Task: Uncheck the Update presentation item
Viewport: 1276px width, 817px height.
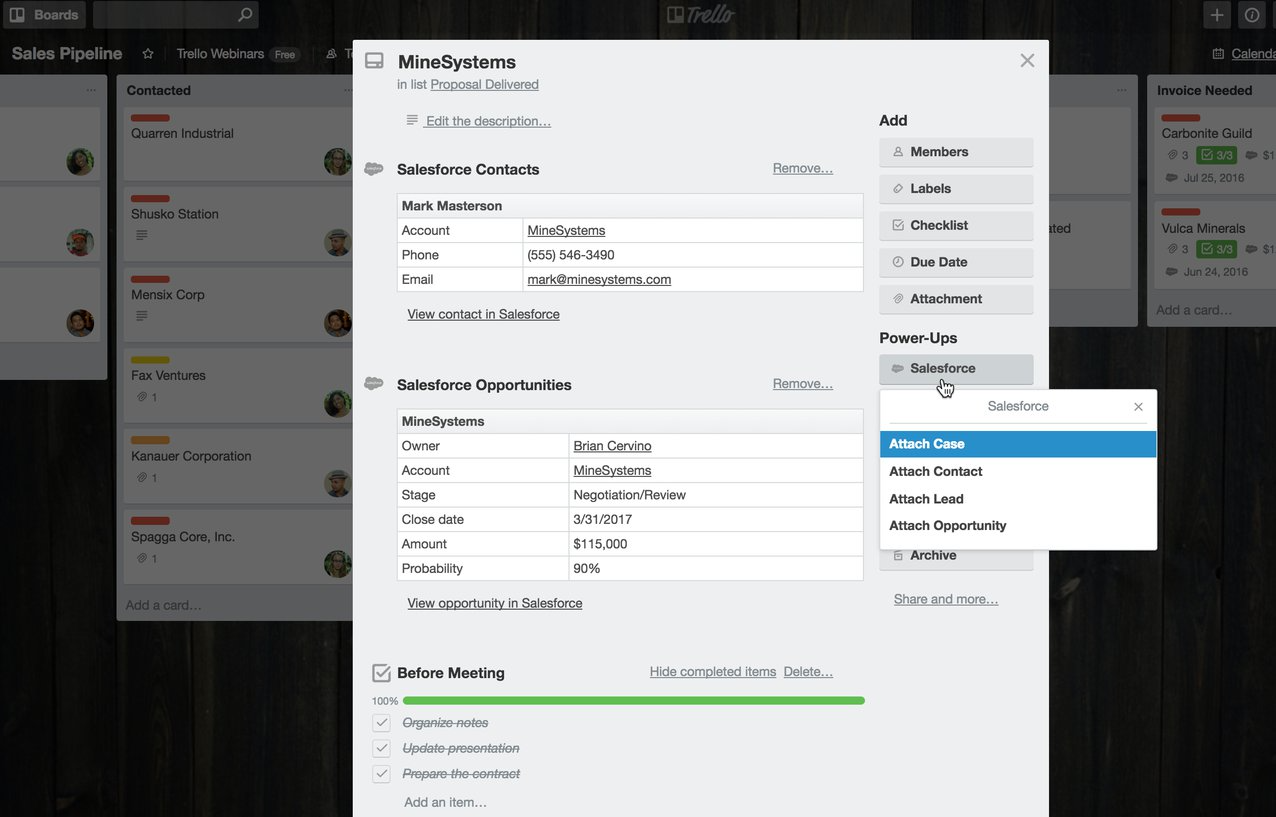Action: pos(381,748)
